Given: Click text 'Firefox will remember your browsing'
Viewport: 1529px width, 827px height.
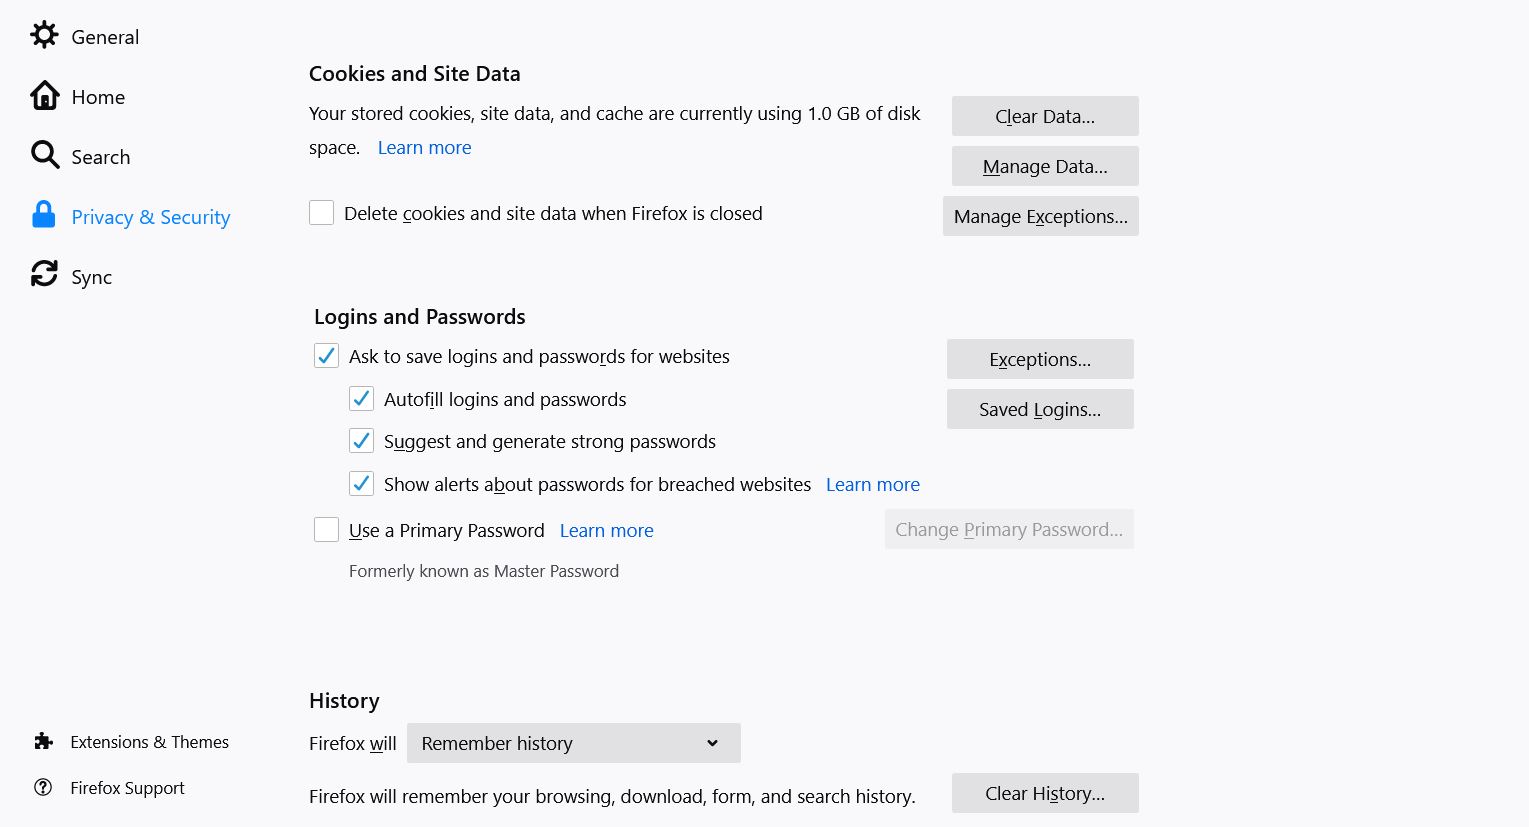Looking at the screenshot, I should (612, 797).
